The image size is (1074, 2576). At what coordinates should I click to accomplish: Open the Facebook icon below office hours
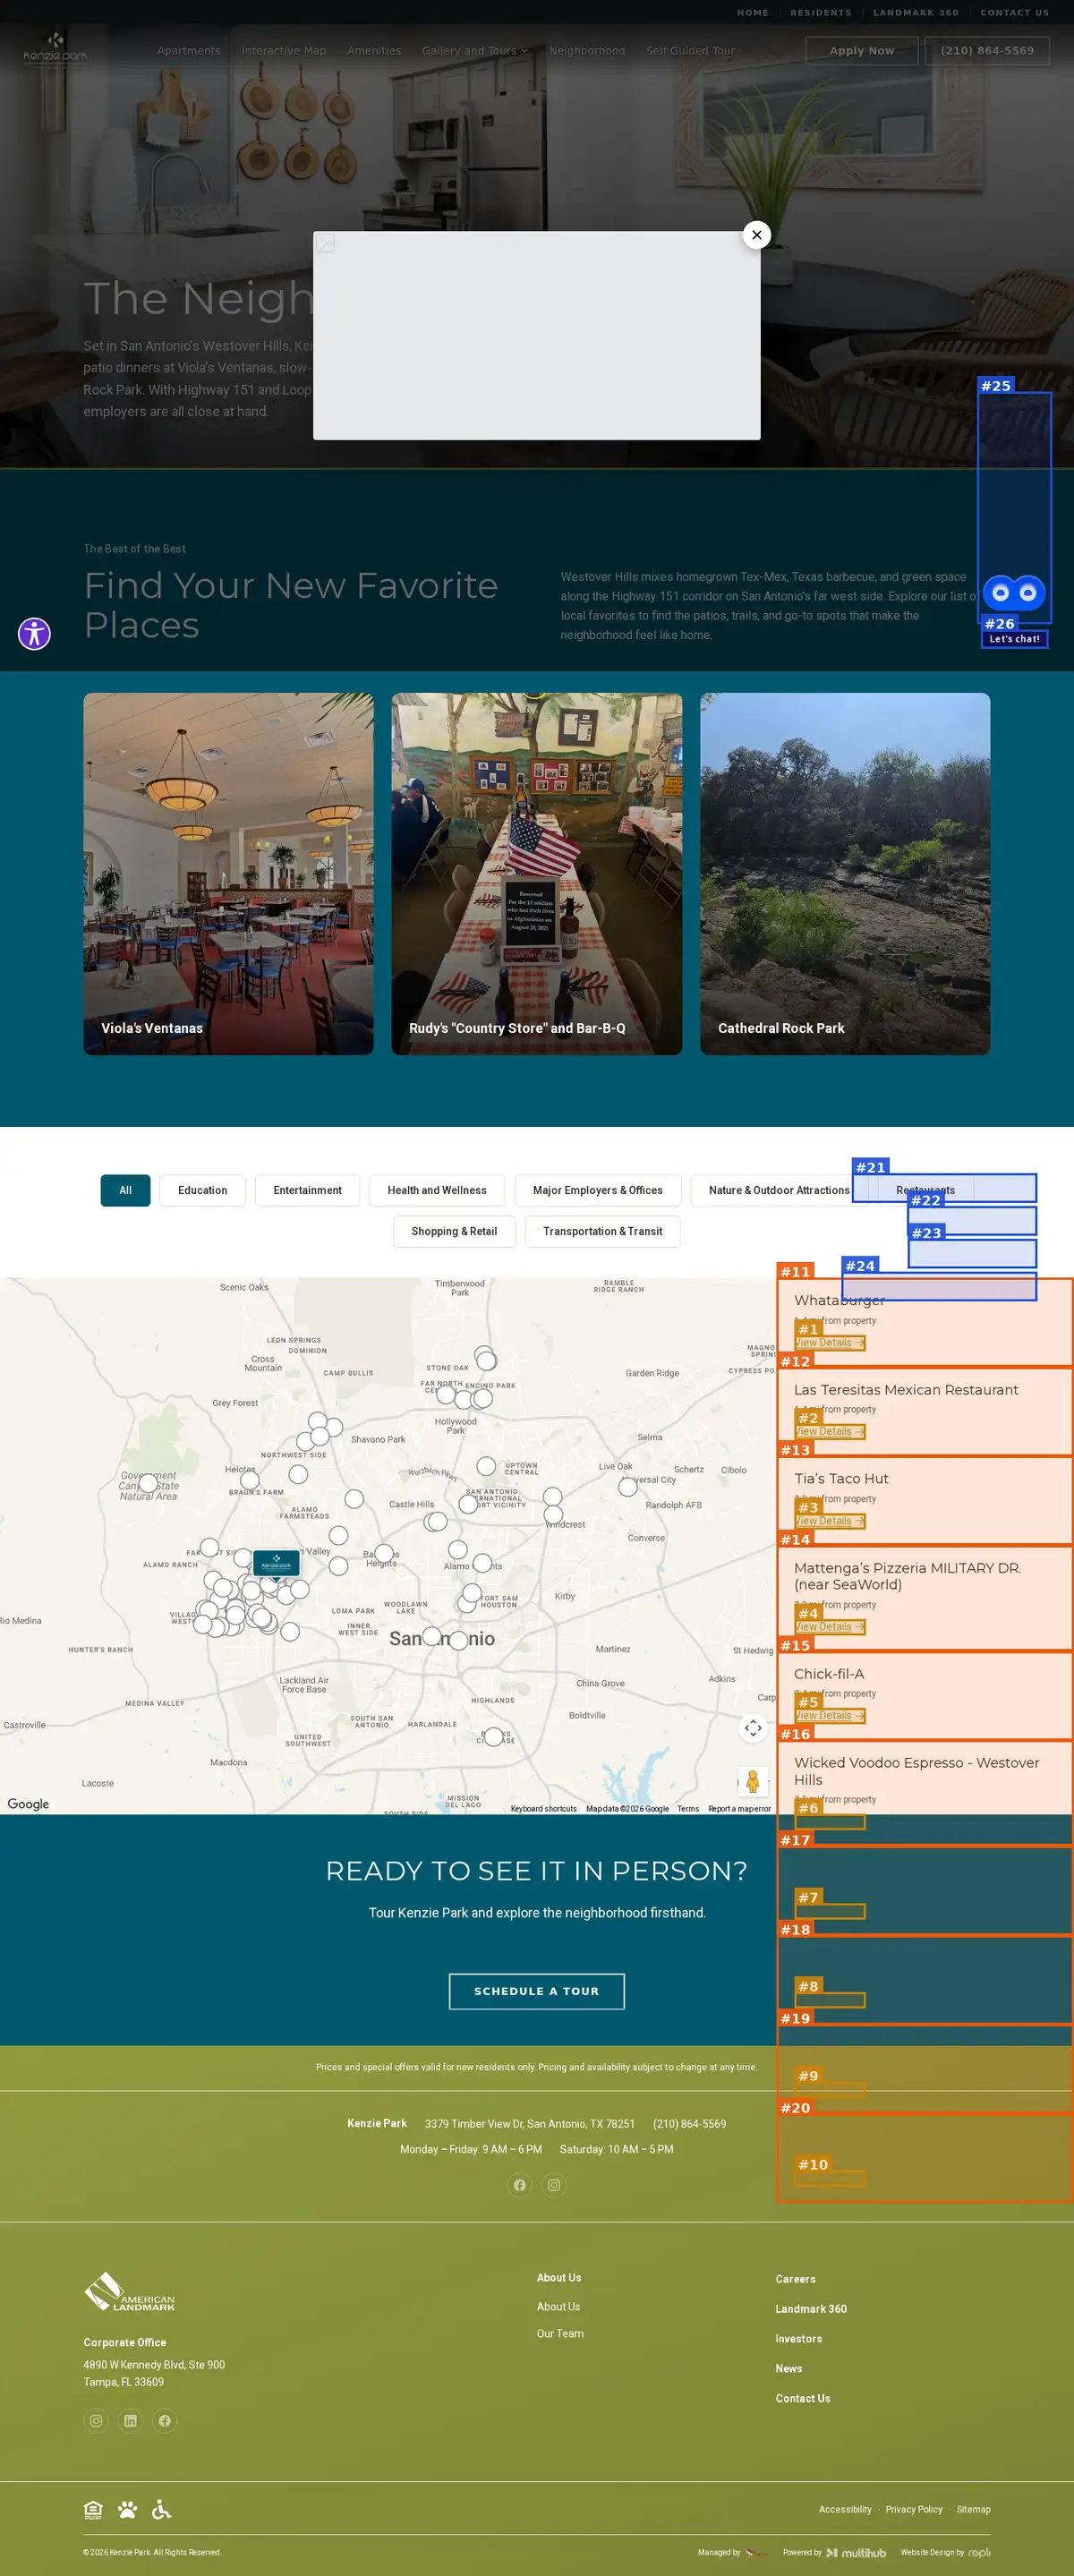(520, 2185)
